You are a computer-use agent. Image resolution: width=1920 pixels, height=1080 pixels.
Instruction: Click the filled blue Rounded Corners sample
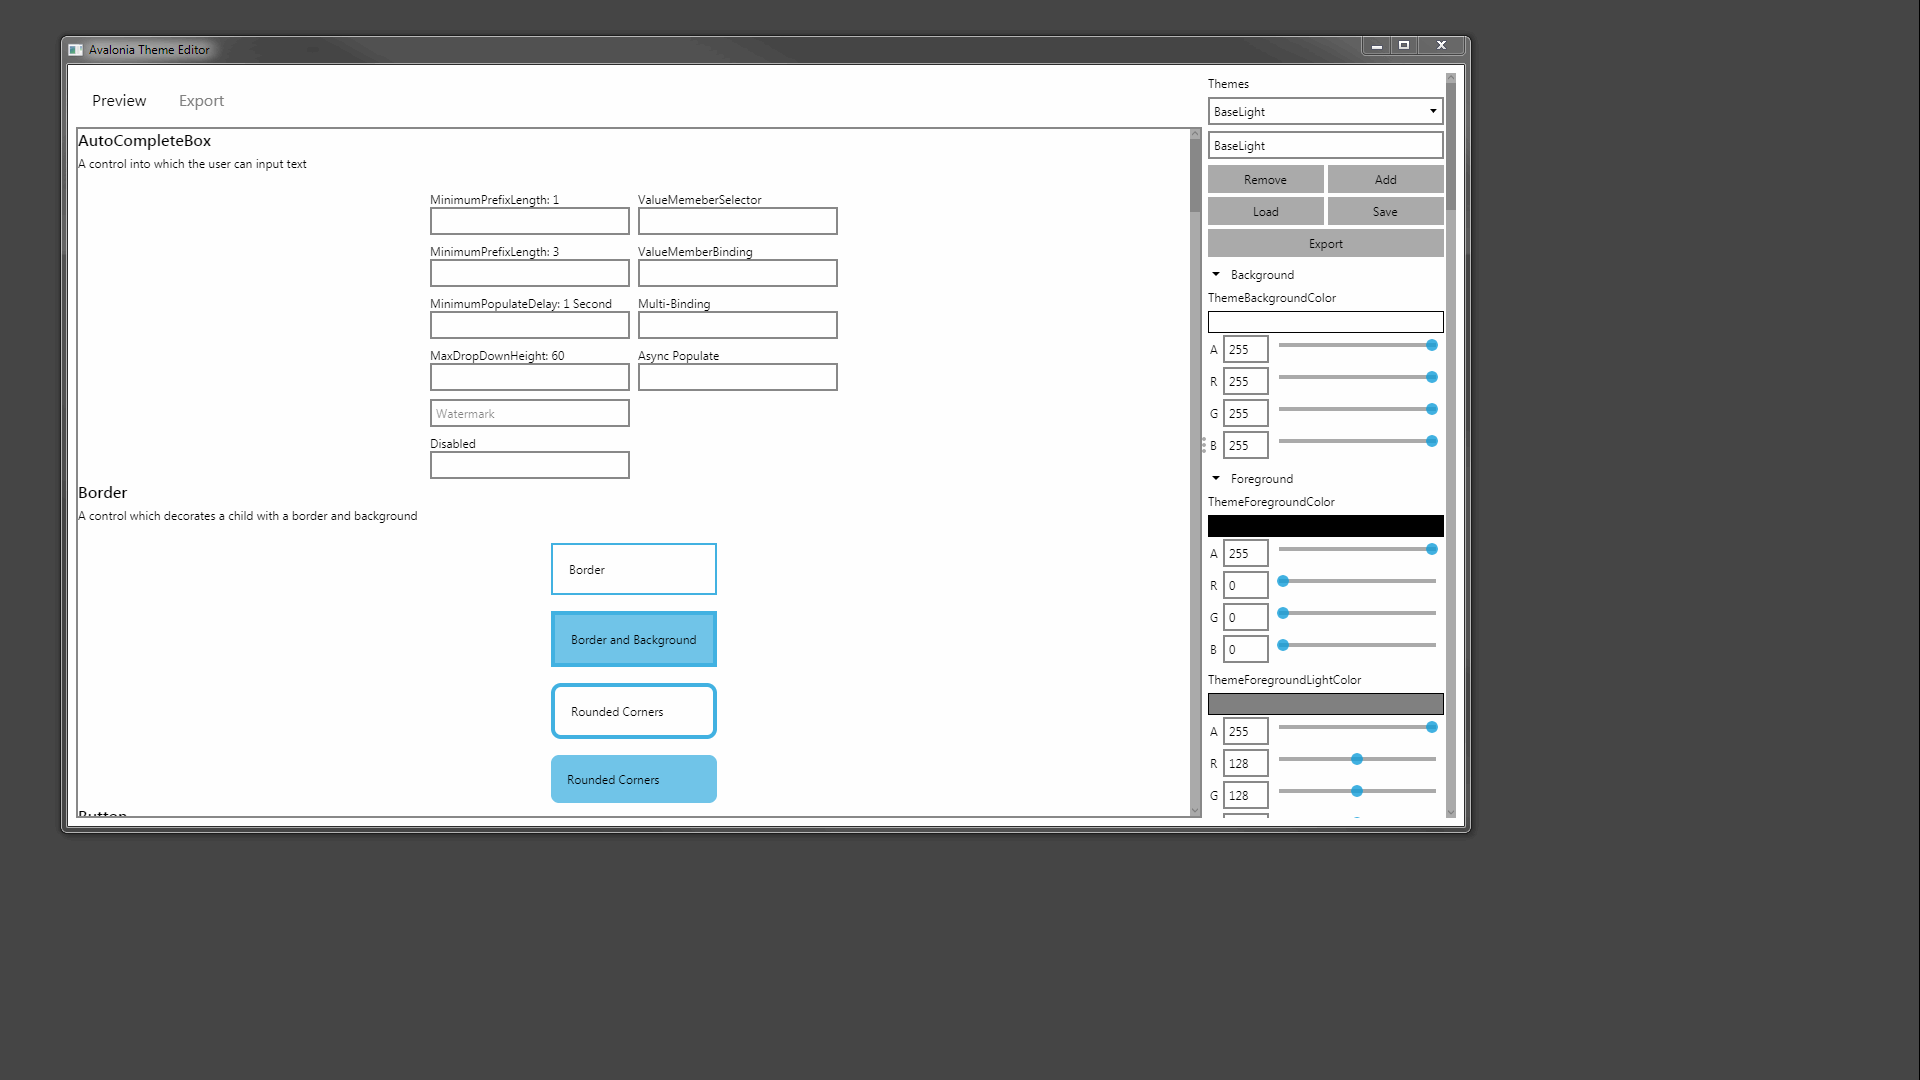tap(634, 779)
